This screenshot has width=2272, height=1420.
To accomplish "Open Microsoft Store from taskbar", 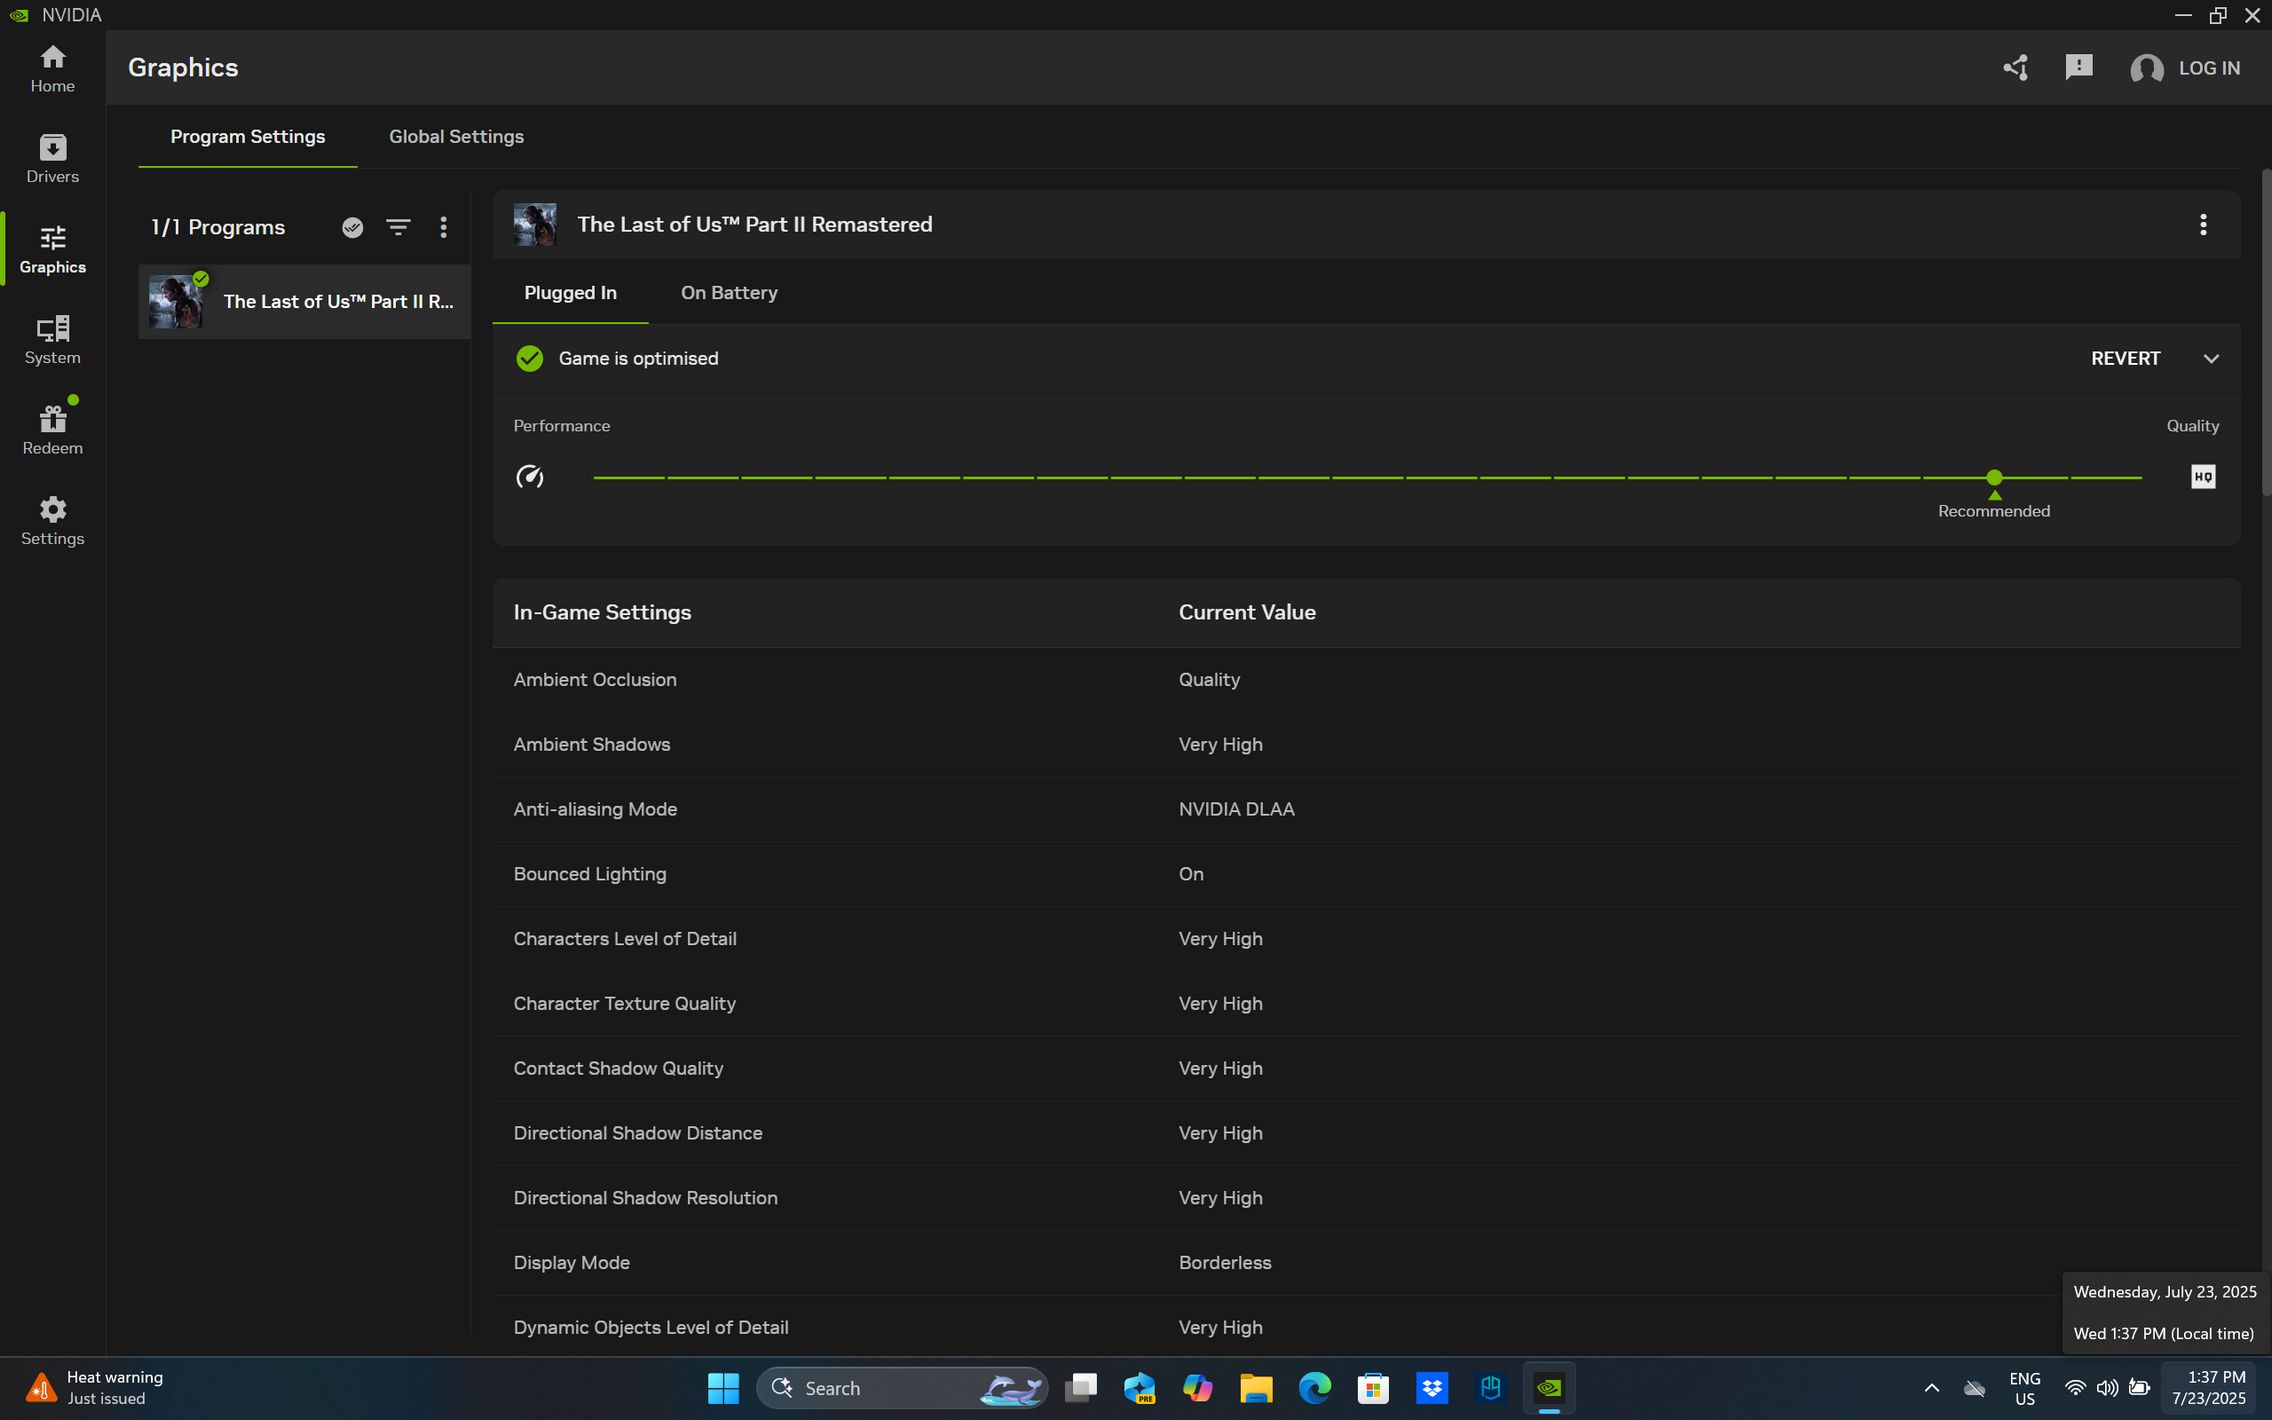I will click(1373, 1388).
